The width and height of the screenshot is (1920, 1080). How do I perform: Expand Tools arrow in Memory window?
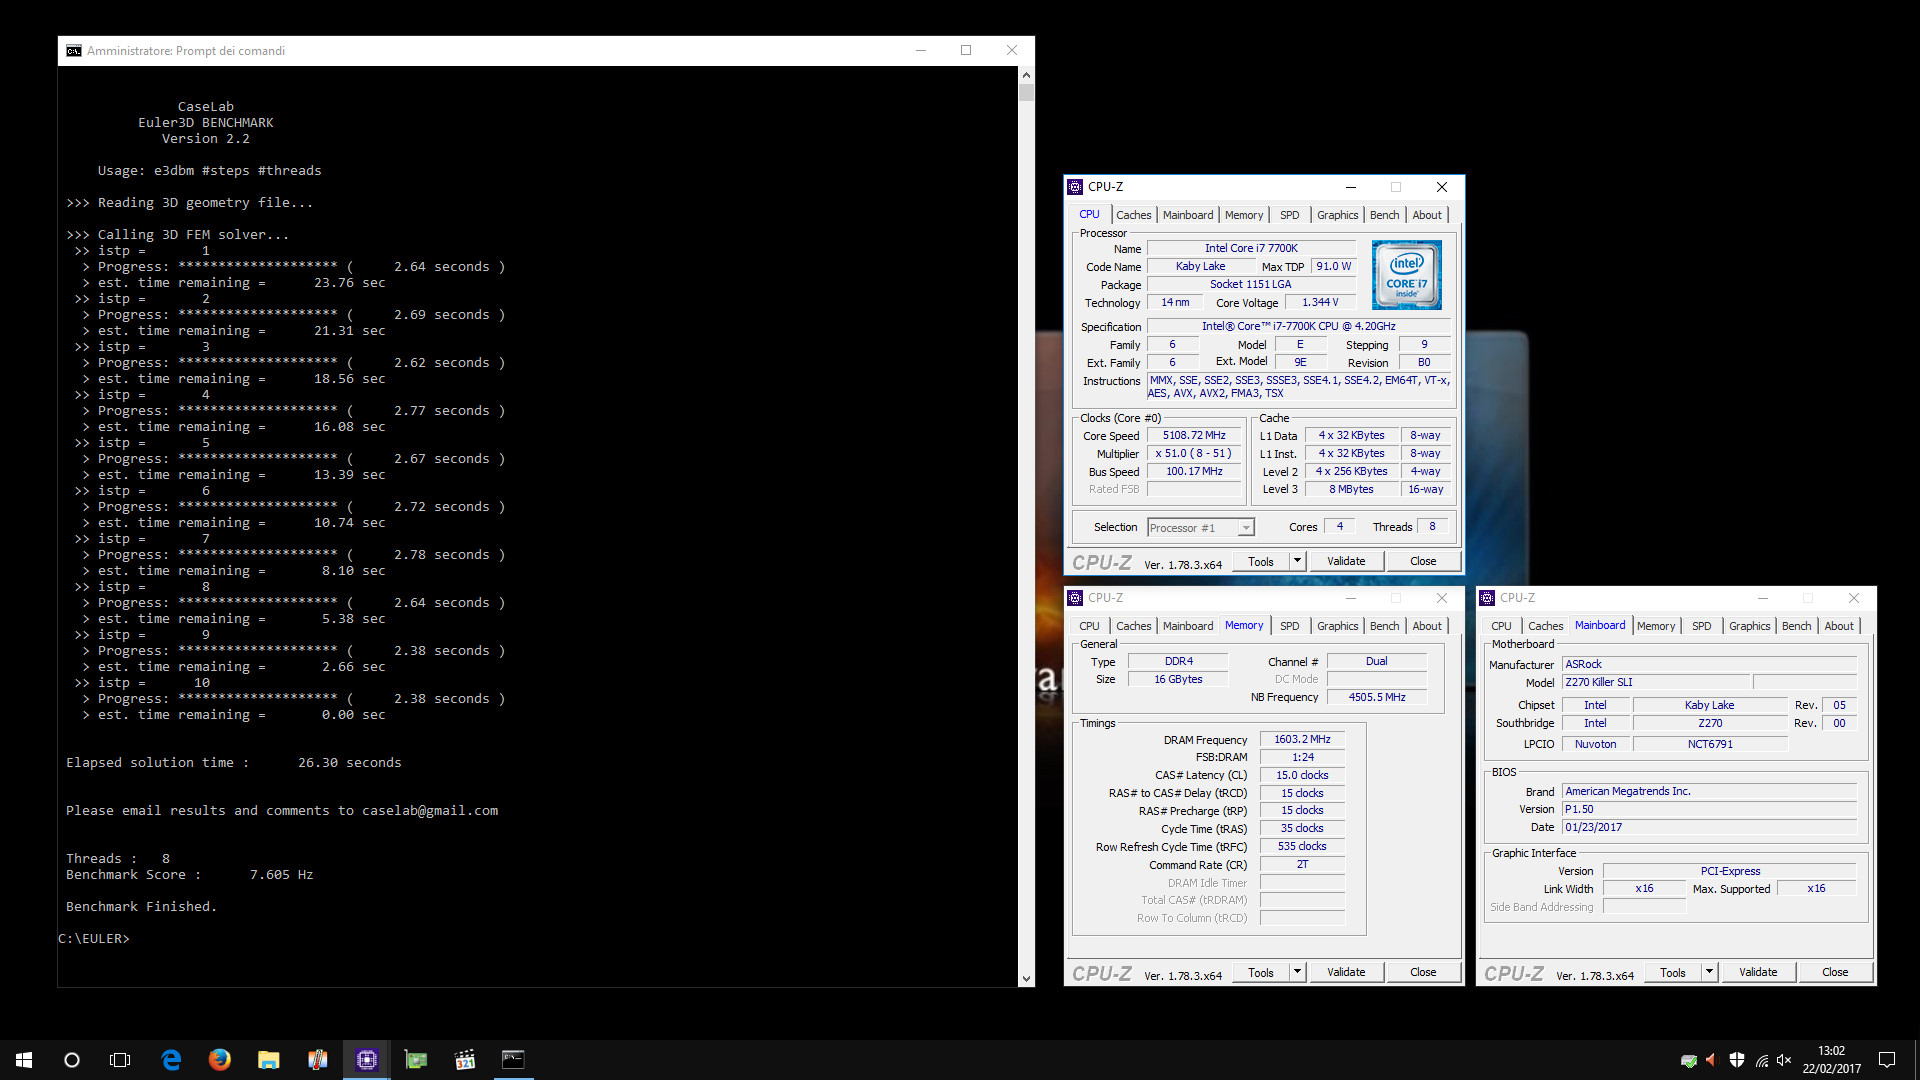1297,972
